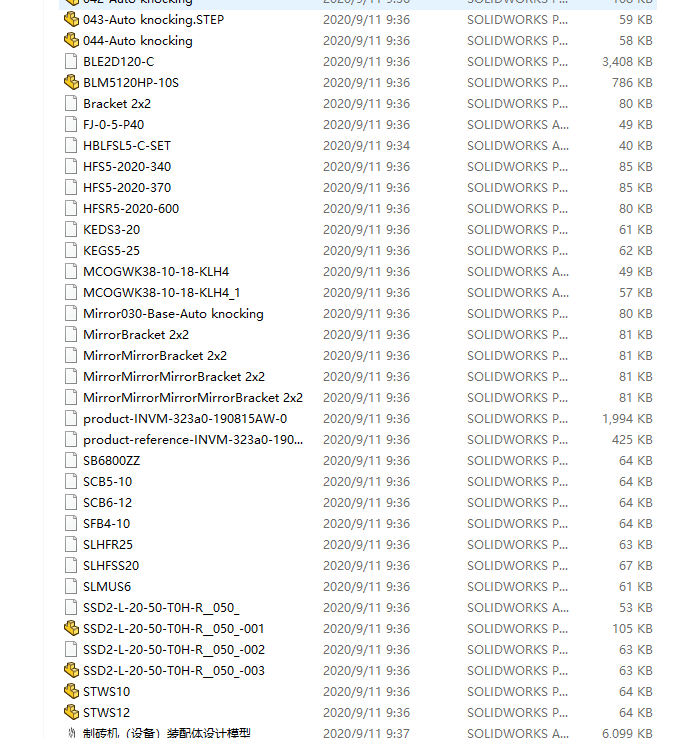This screenshot has width=688, height=738.
Task: Select file name BLE2D120-C
Action: [x=119, y=62]
